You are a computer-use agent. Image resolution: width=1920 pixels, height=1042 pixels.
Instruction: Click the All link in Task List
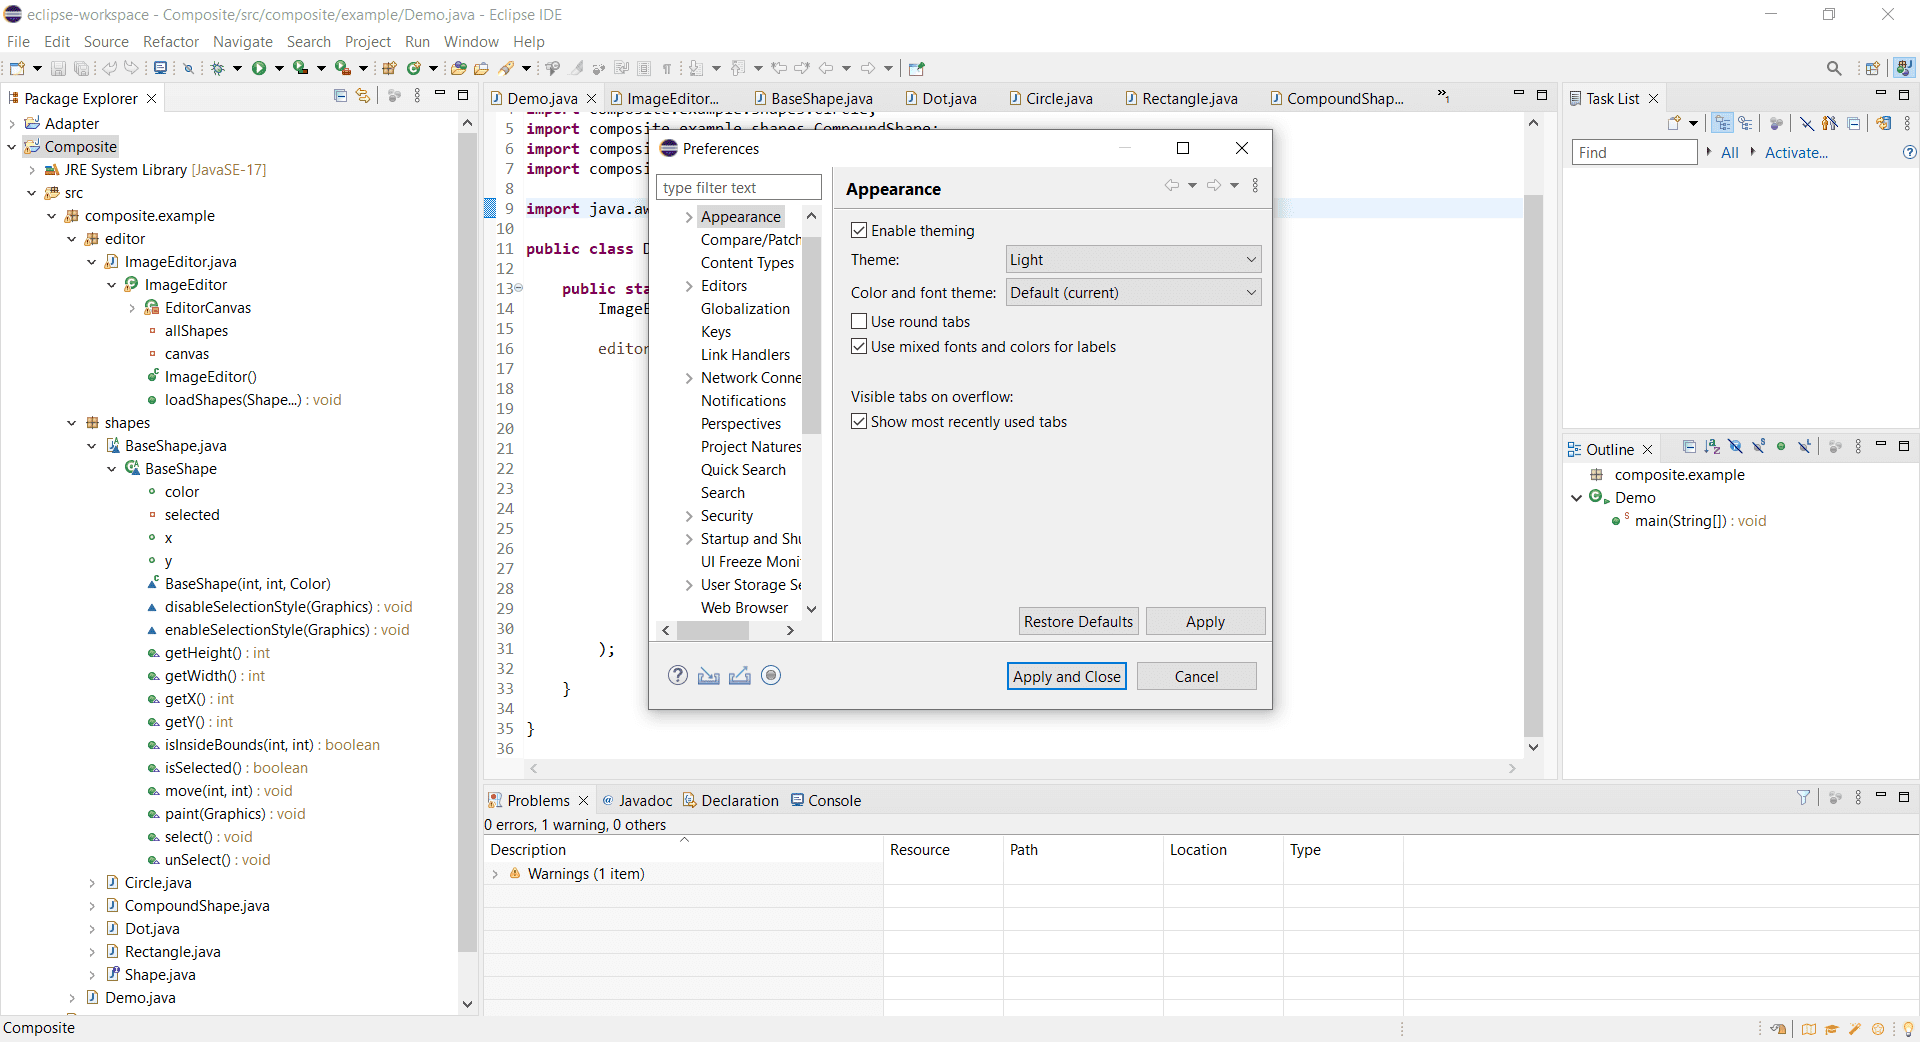tap(1729, 152)
